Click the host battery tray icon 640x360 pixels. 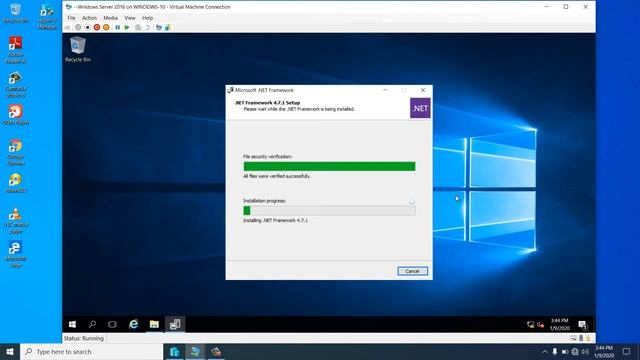565,351
